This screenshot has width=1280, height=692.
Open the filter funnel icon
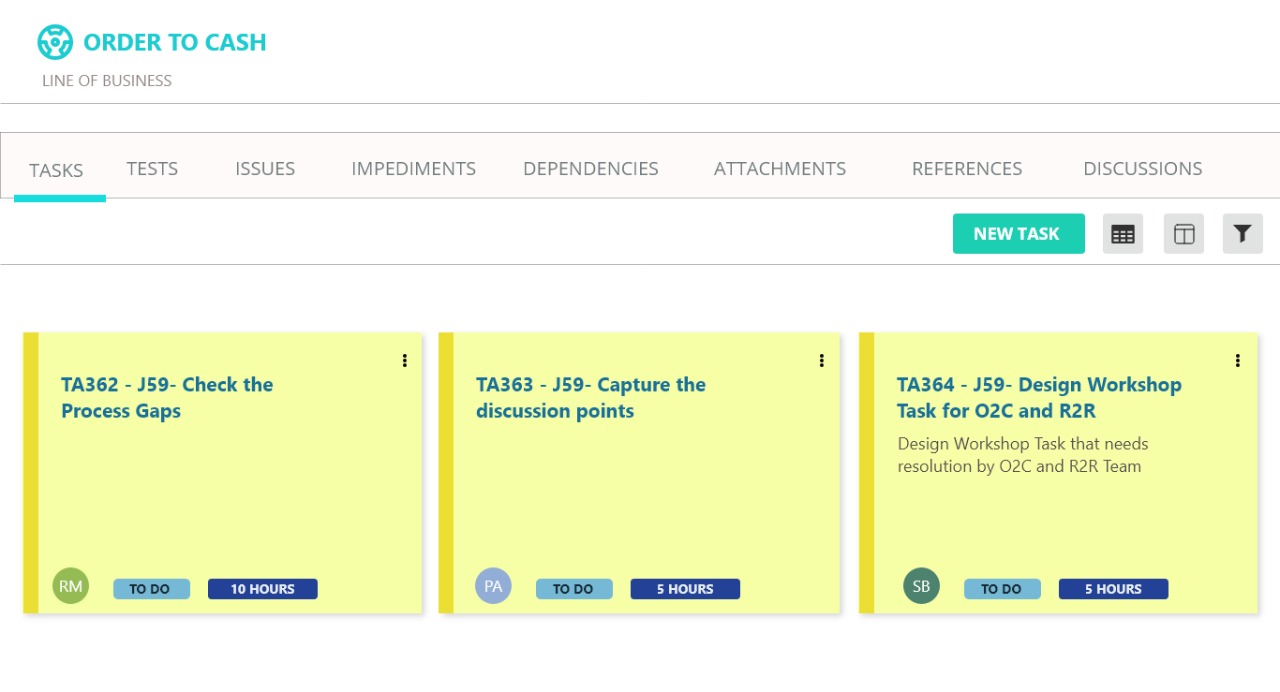(1242, 234)
